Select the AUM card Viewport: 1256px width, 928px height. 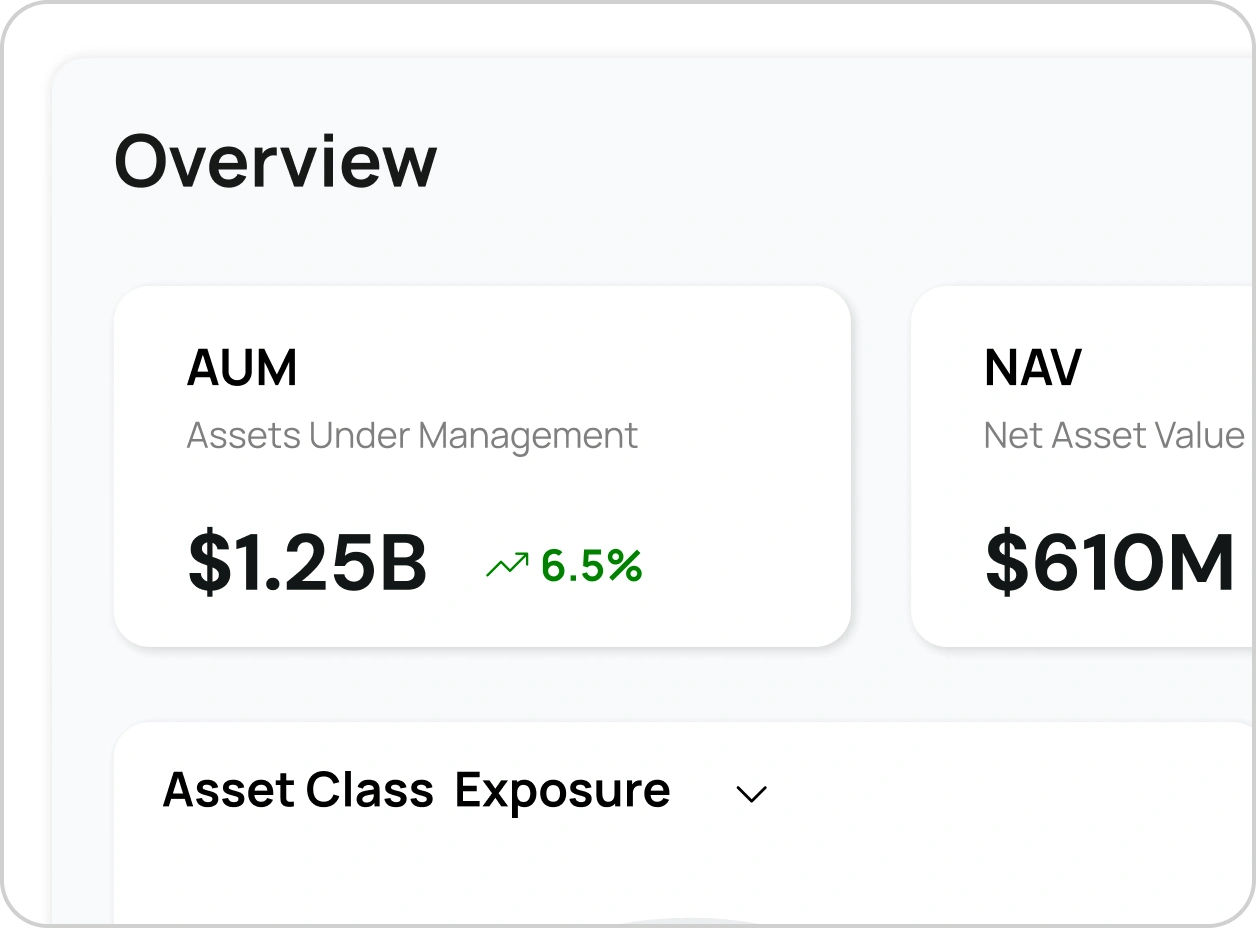click(483, 465)
